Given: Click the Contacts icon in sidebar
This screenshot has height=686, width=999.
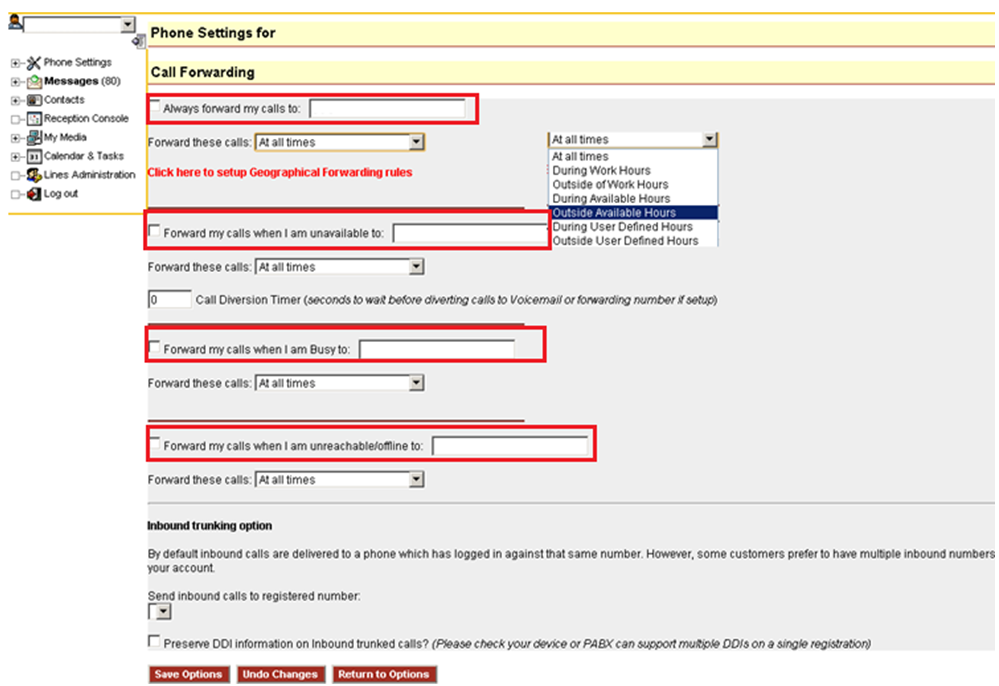Looking at the screenshot, I should coord(34,100).
